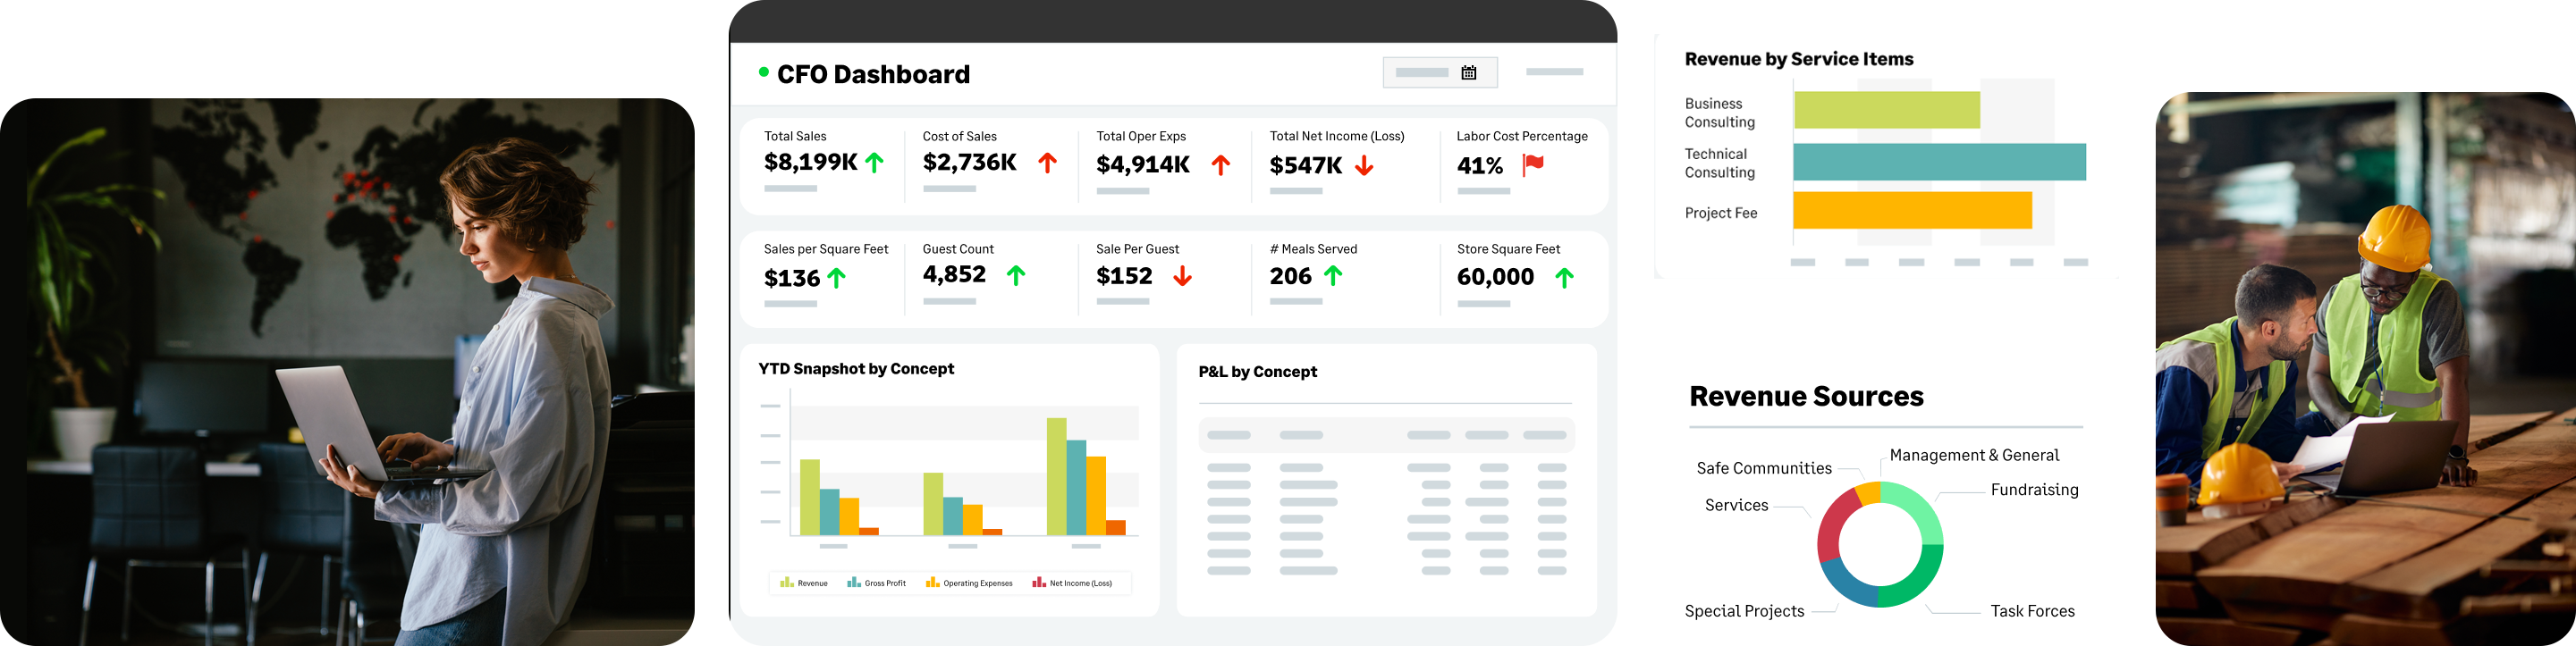Click the Labor Cost Percentage red flag
2576x646 pixels.
pyautogui.click(x=1532, y=165)
